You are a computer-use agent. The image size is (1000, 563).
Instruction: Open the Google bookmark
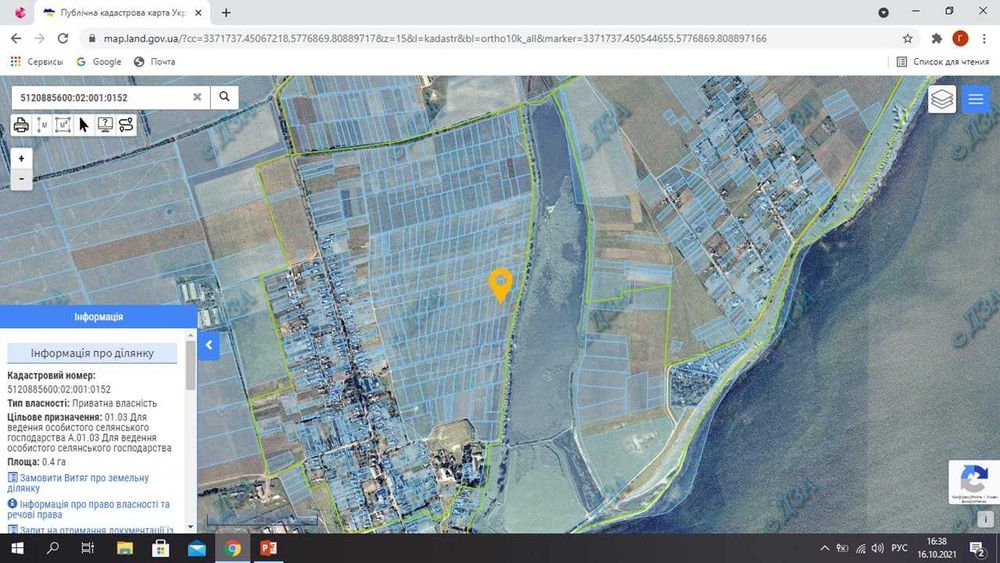tap(99, 62)
